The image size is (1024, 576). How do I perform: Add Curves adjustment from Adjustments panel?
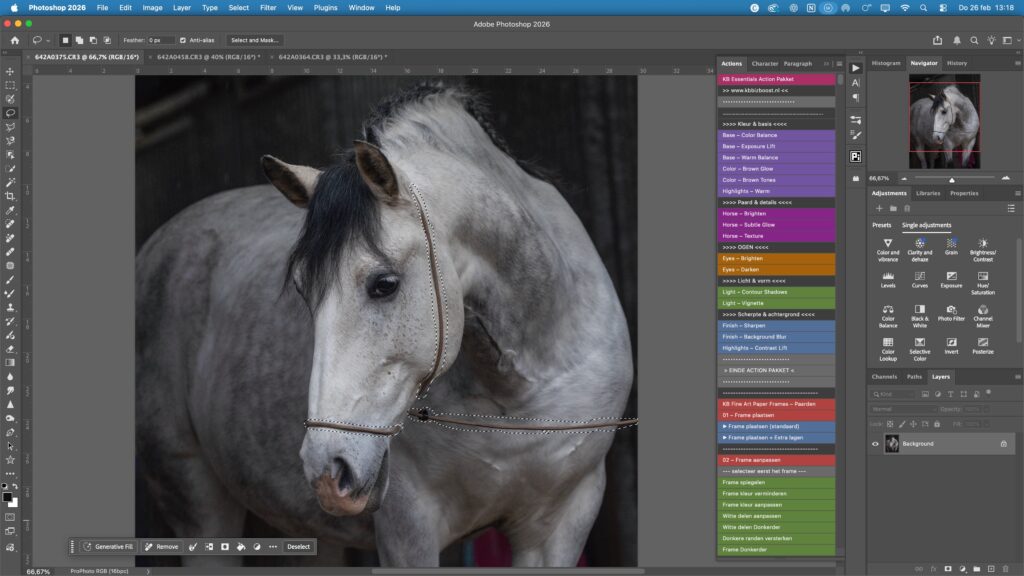click(x=919, y=275)
